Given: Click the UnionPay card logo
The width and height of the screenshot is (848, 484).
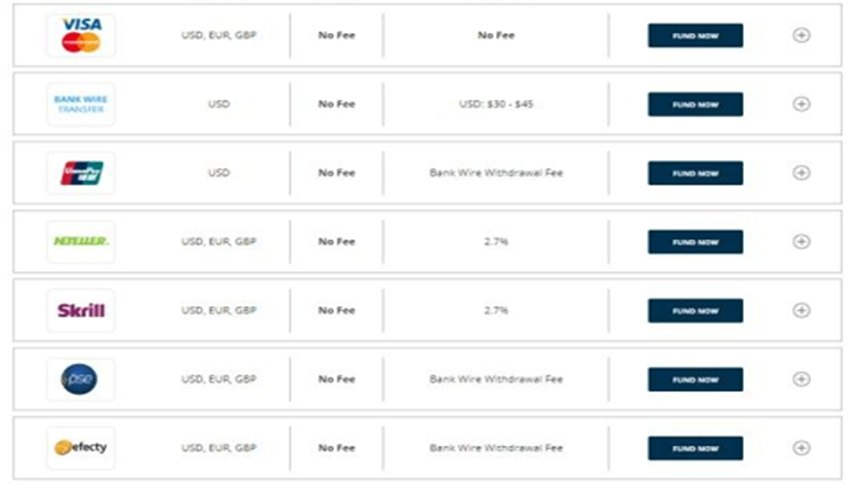Looking at the screenshot, I should coord(81,173).
